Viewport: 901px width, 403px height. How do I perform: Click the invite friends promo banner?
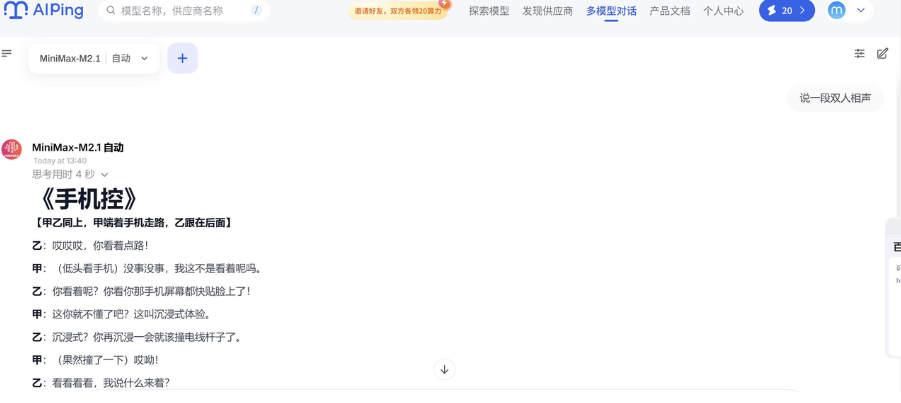(x=398, y=11)
